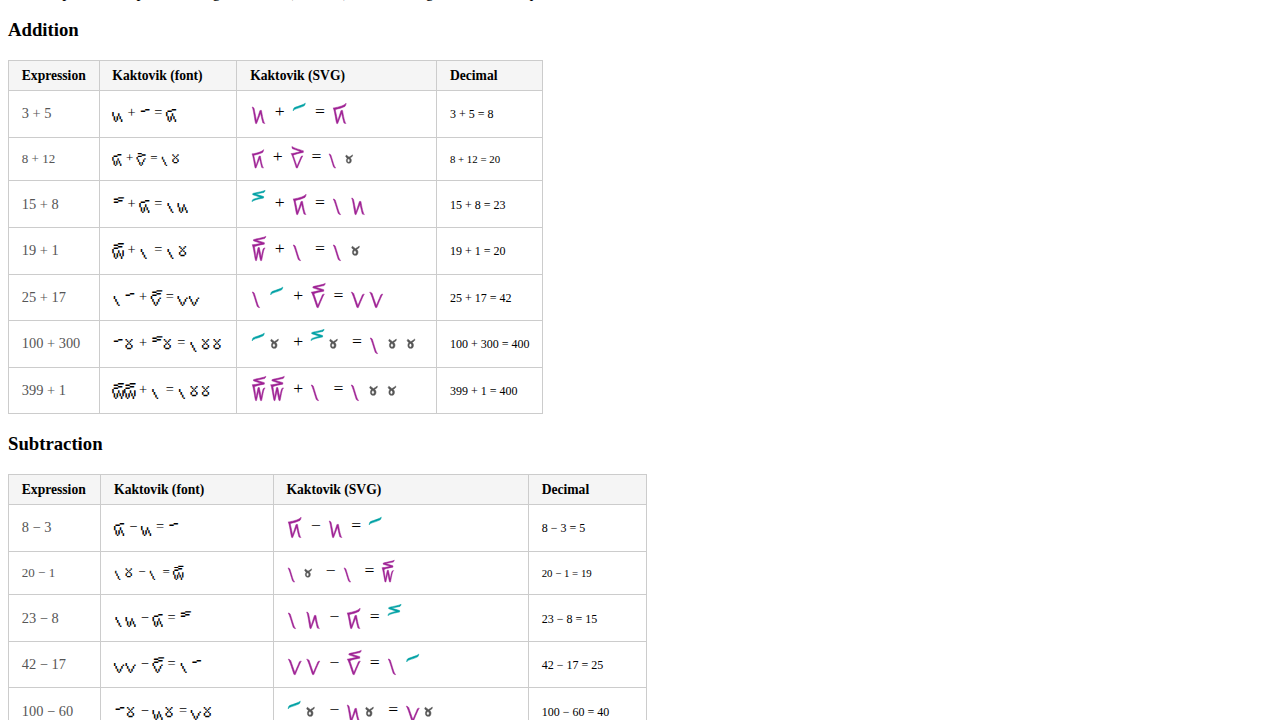Click the font-rendered equation in the 20 − 1 row
1280x720 pixels.
[x=150, y=572]
